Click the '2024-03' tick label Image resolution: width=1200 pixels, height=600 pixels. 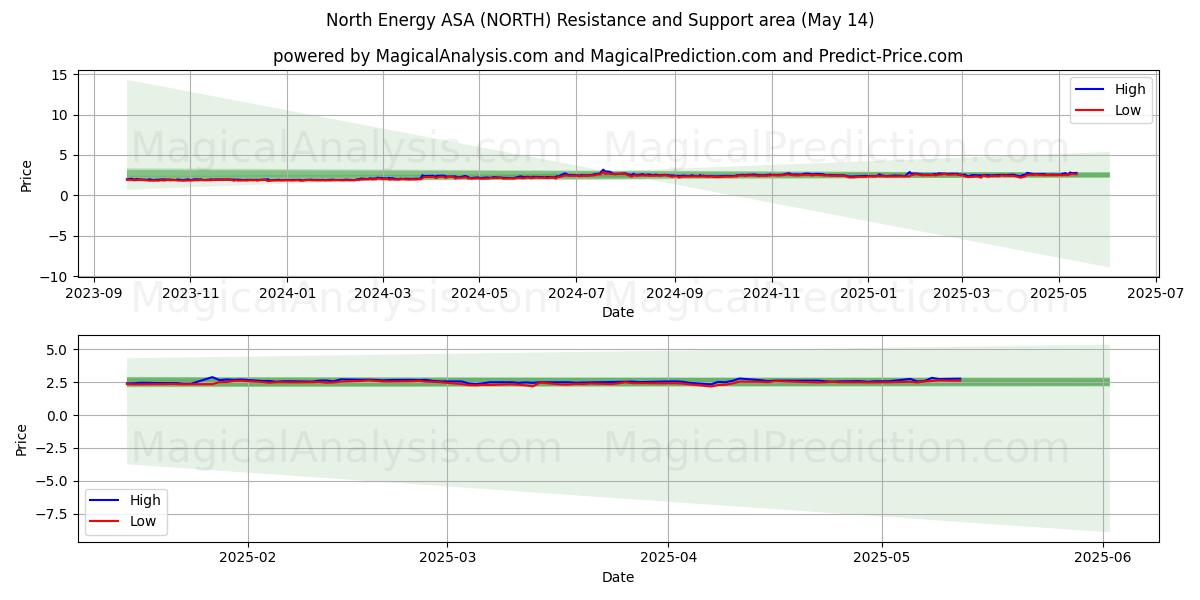pyautogui.click(x=382, y=293)
